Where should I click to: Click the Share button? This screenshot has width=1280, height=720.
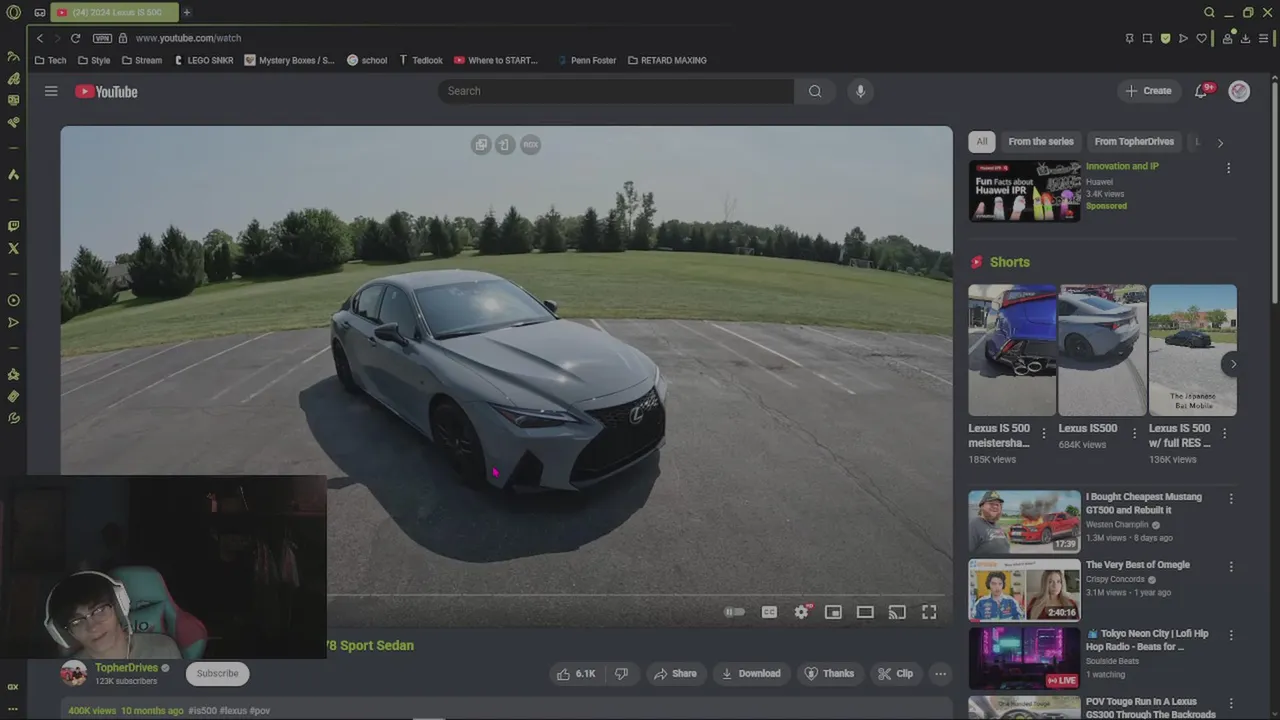click(675, 674)
